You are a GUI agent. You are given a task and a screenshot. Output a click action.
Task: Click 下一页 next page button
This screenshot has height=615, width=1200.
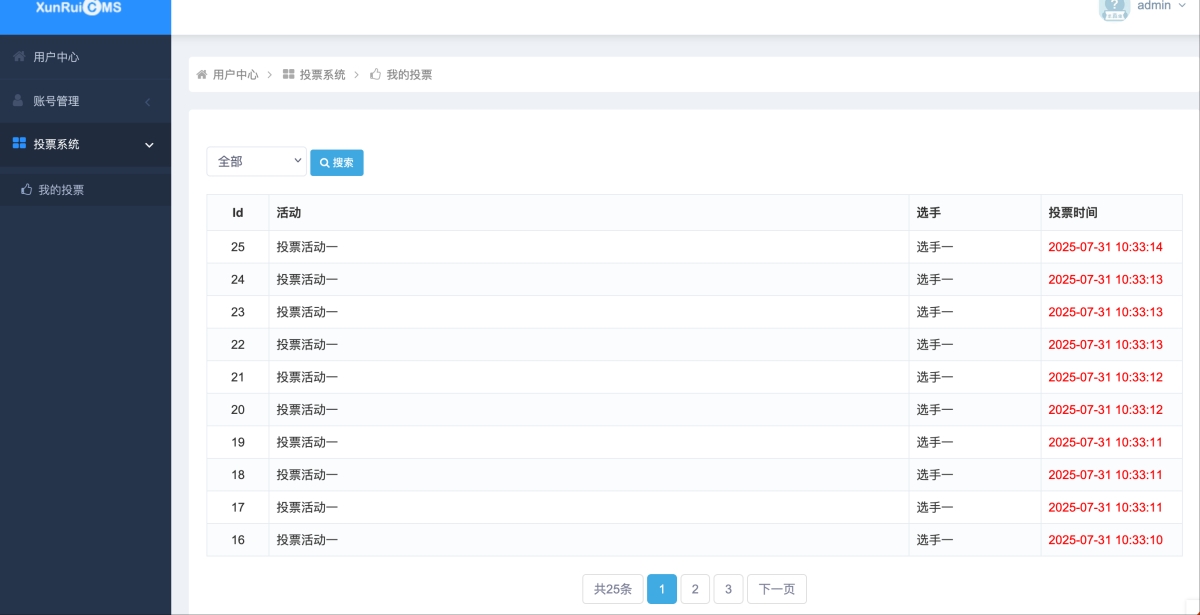coord(777,589)
